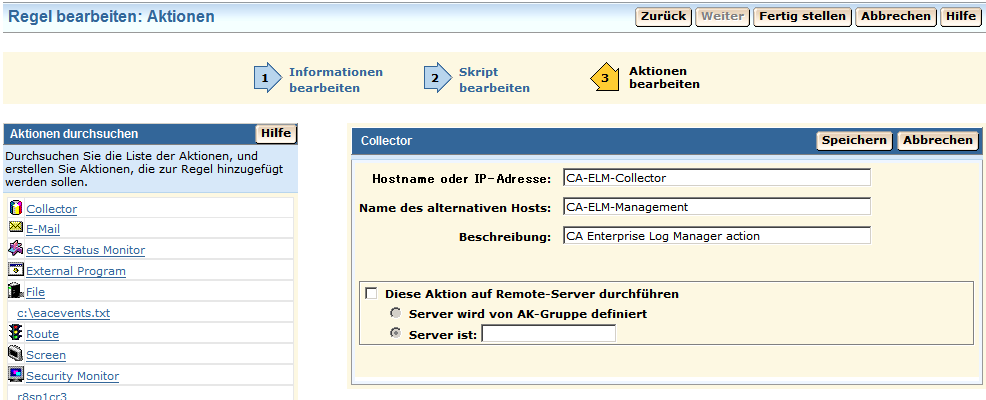Click the E-Mail envelope icon

point(16,228)
